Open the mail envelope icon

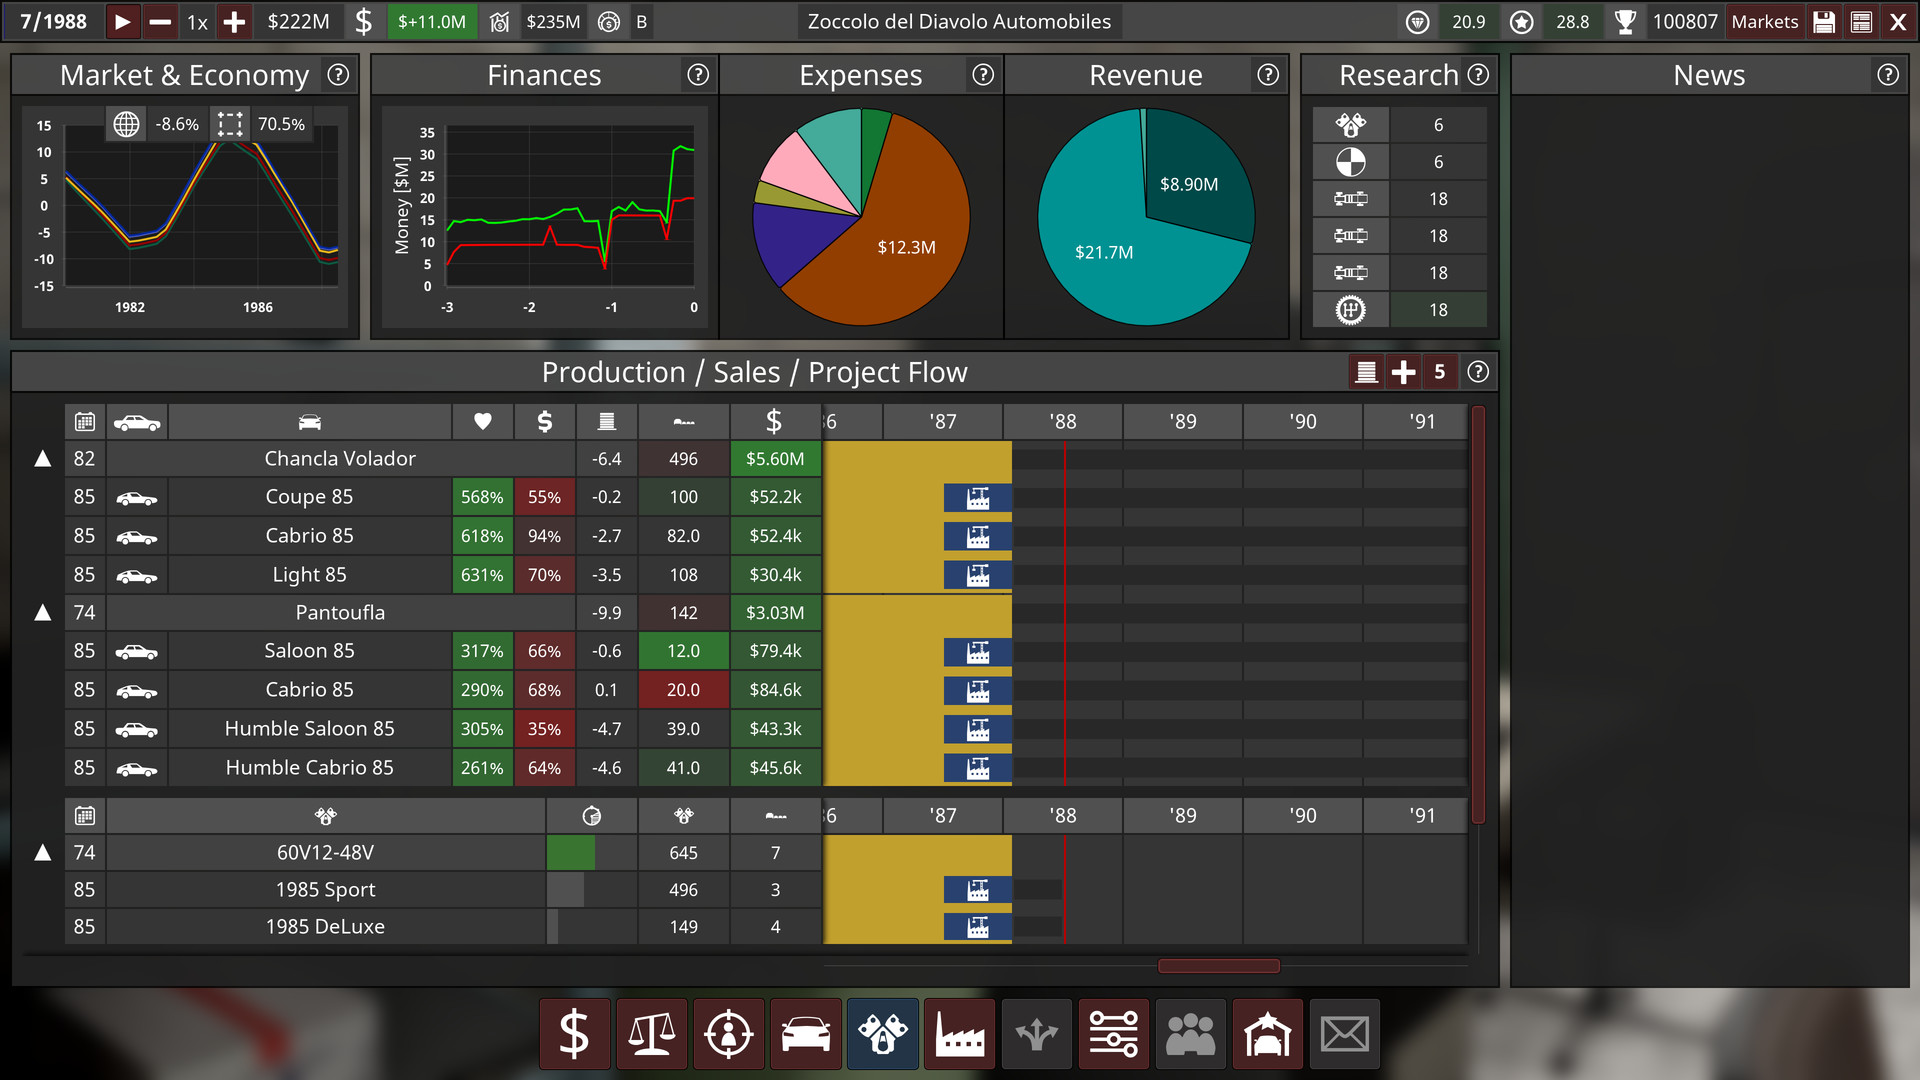point(1344,1033)
